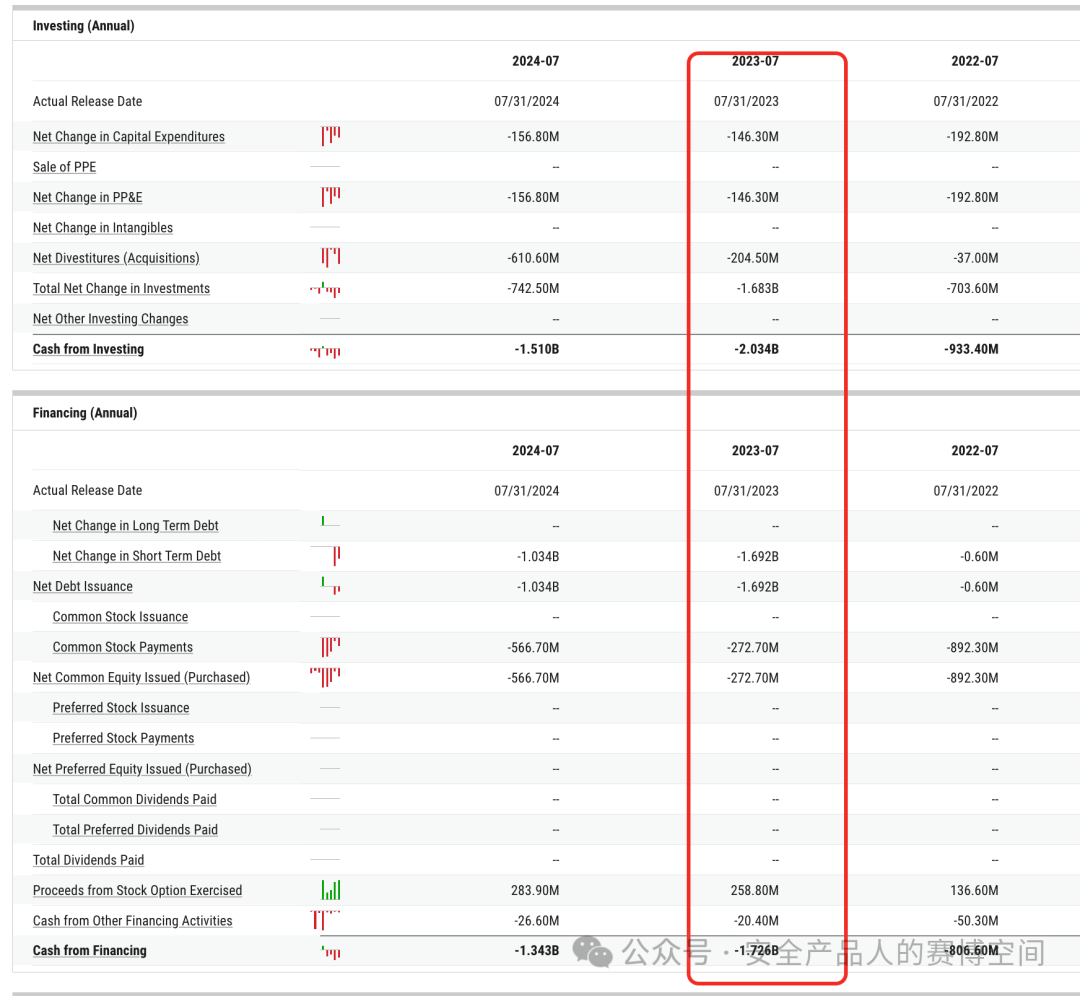Click the Proceeds from Stock Option Exercised sparkline
The width and height of the screenshot is (1080, 996).
click(x=331, y=890)
